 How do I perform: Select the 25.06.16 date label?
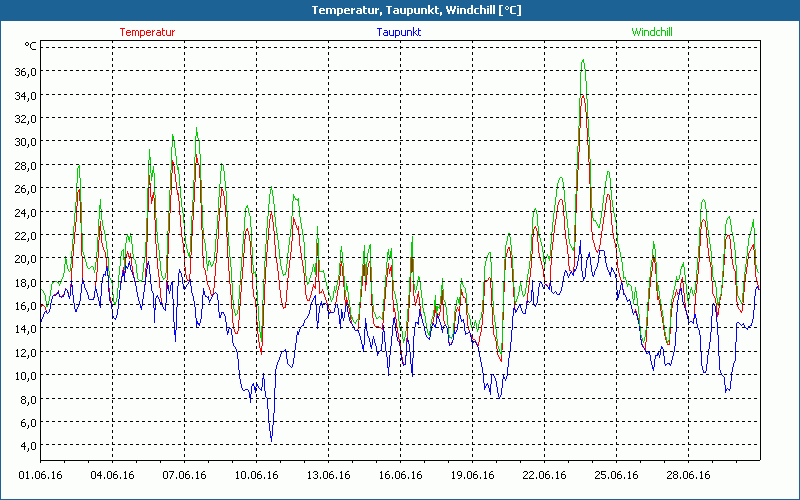[x=616, y=475]
